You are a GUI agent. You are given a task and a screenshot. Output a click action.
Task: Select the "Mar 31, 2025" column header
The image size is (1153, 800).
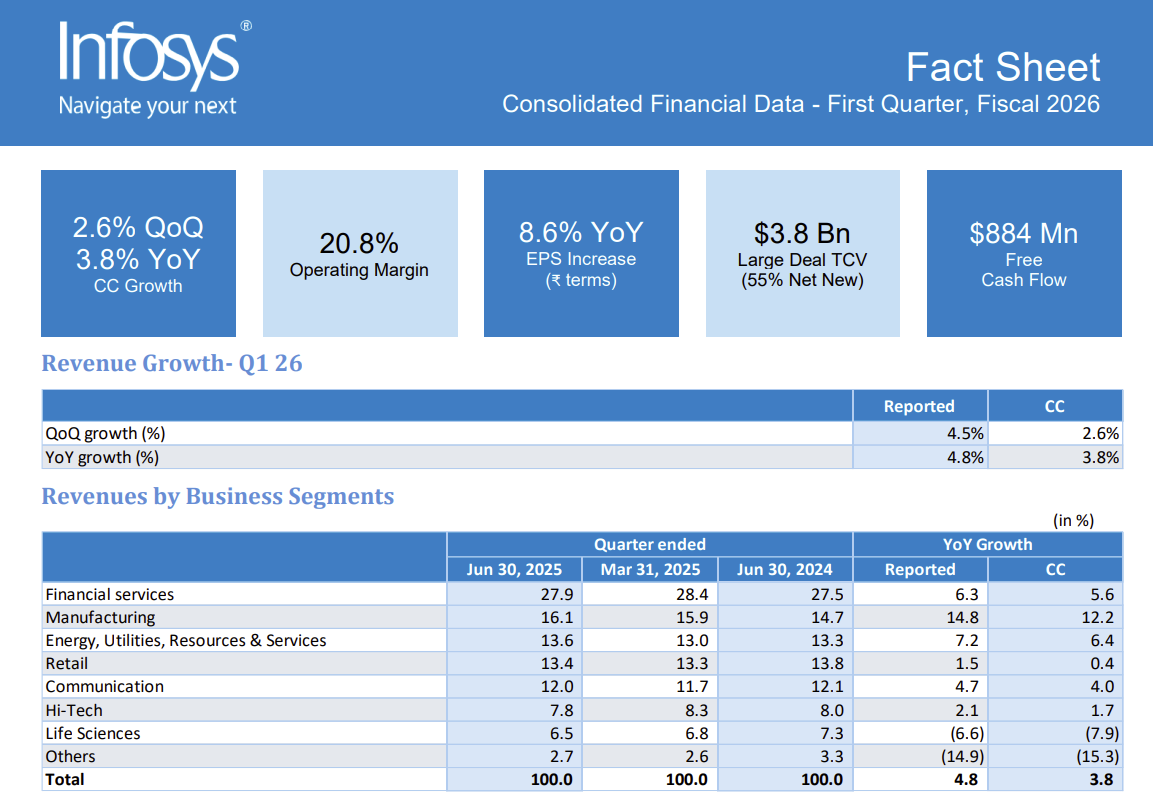coord(650,569)
